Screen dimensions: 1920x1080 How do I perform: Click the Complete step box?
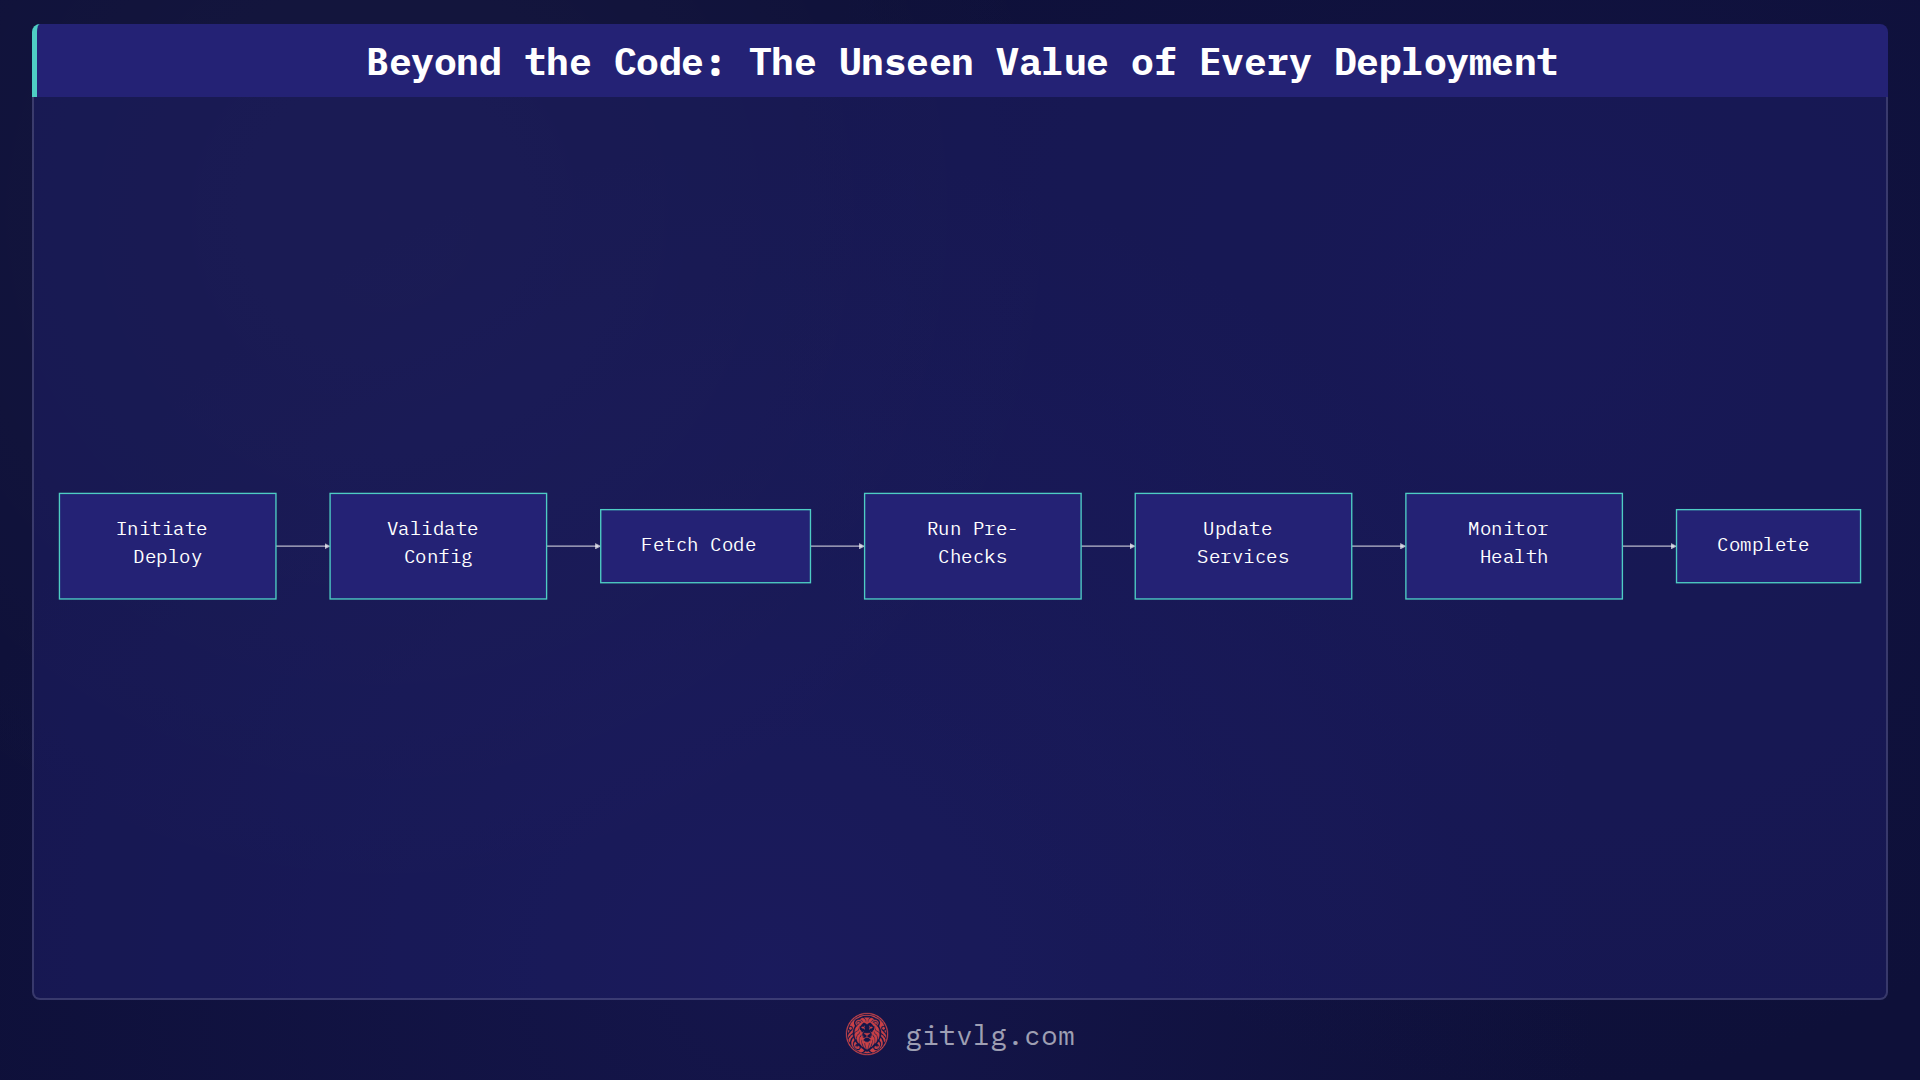click(x=1768, y=546)
